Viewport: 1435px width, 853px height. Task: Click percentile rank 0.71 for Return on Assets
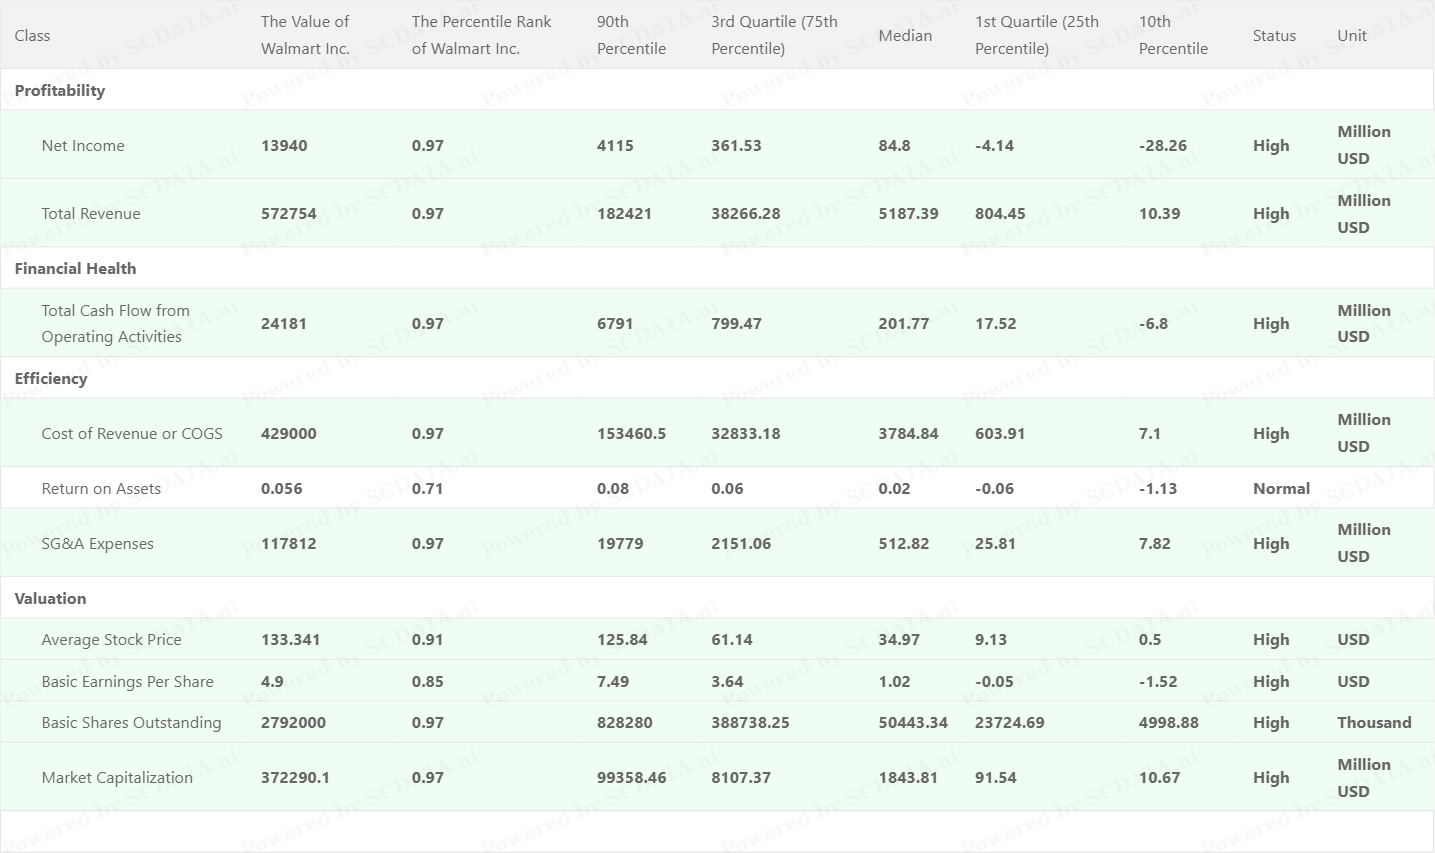[x=428, y=488]
